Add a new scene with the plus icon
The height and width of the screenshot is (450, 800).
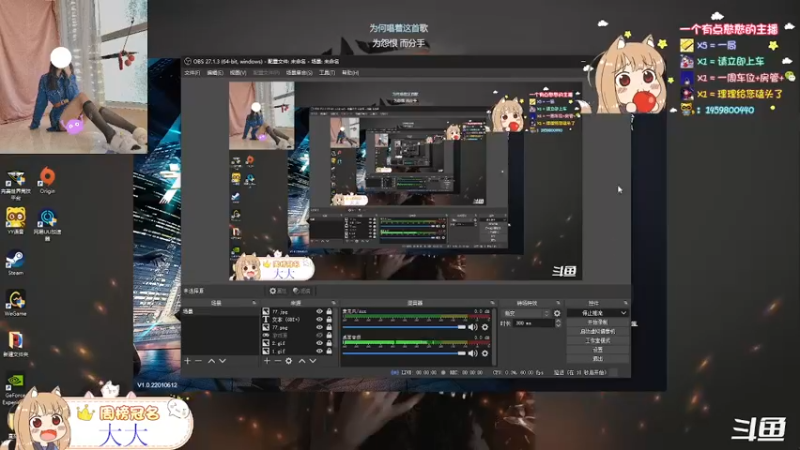coord(187,361)
